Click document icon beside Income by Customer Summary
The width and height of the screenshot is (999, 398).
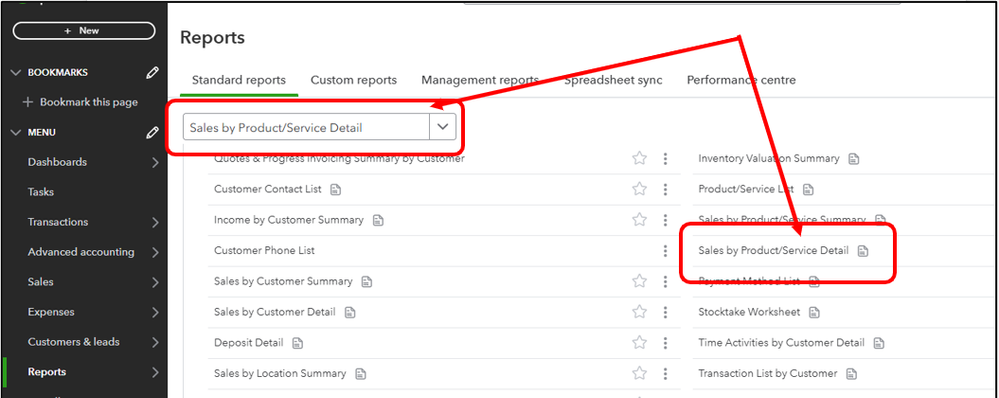click(378, 220)
